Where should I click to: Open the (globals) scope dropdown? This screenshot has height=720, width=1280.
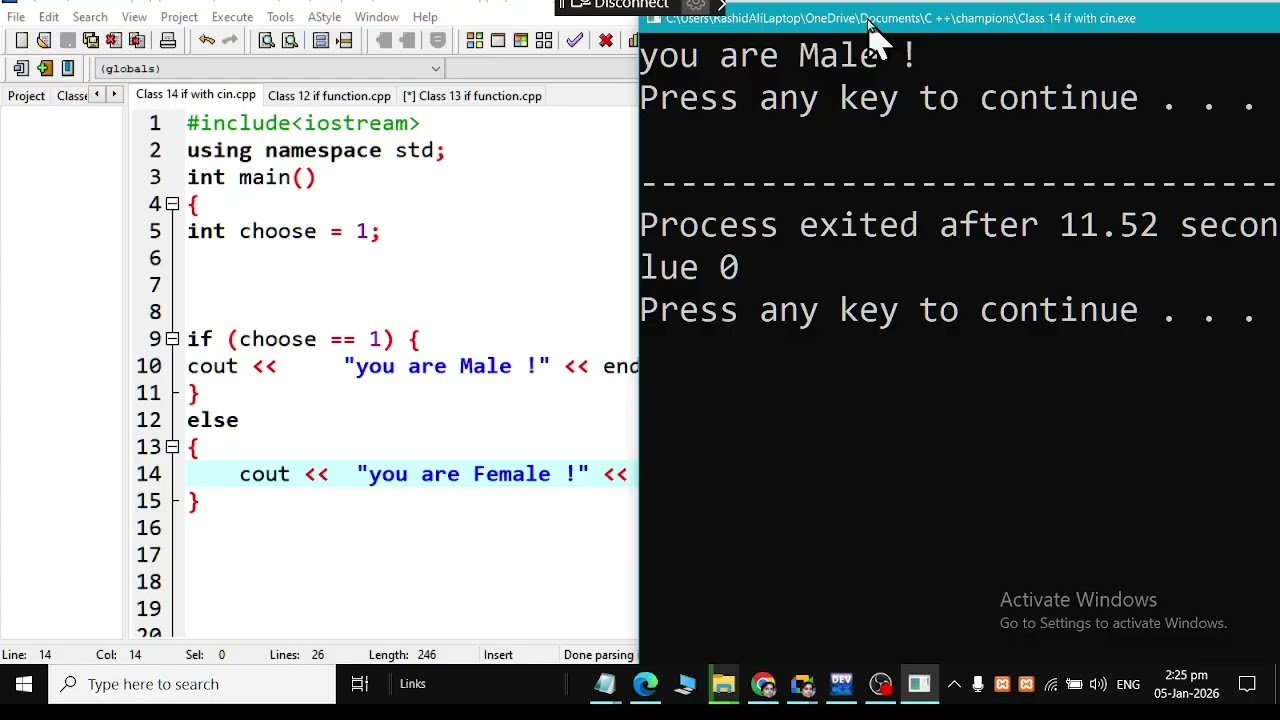tap(269, 68)
